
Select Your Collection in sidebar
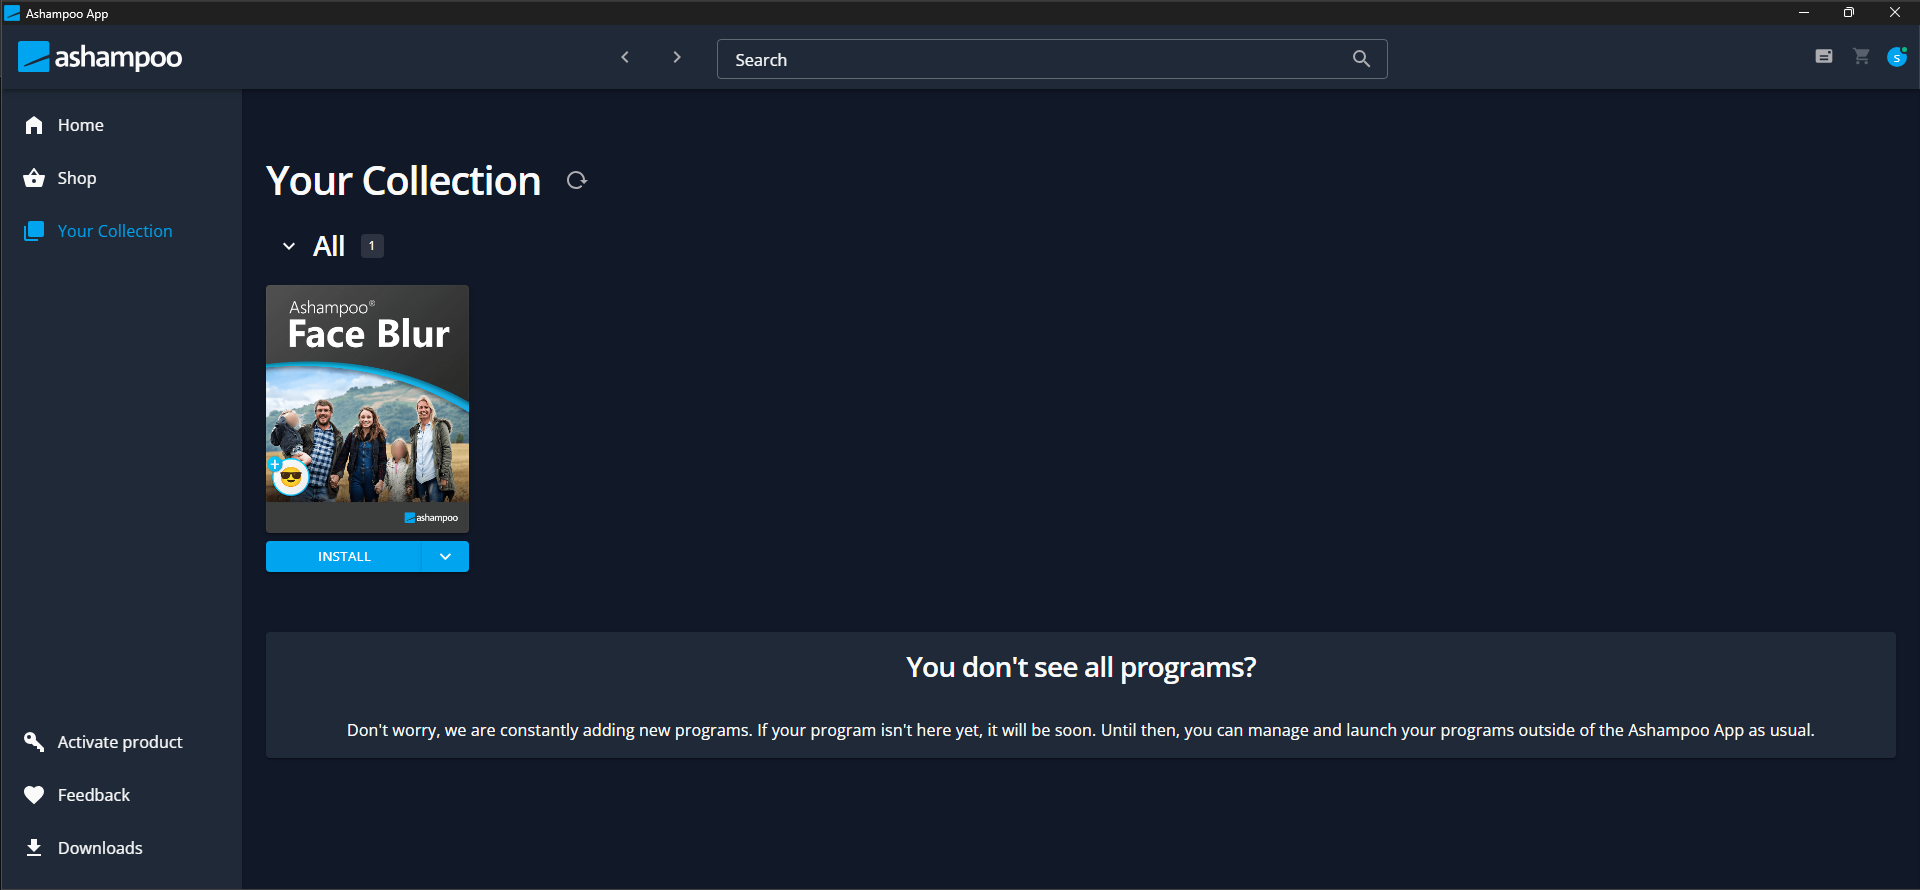[114, 231]
